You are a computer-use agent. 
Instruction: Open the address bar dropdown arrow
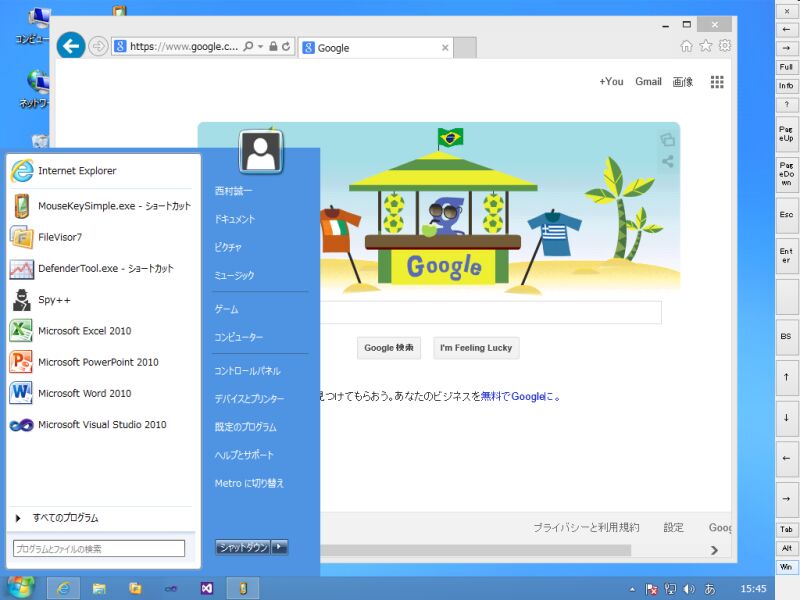click(260, 46)
